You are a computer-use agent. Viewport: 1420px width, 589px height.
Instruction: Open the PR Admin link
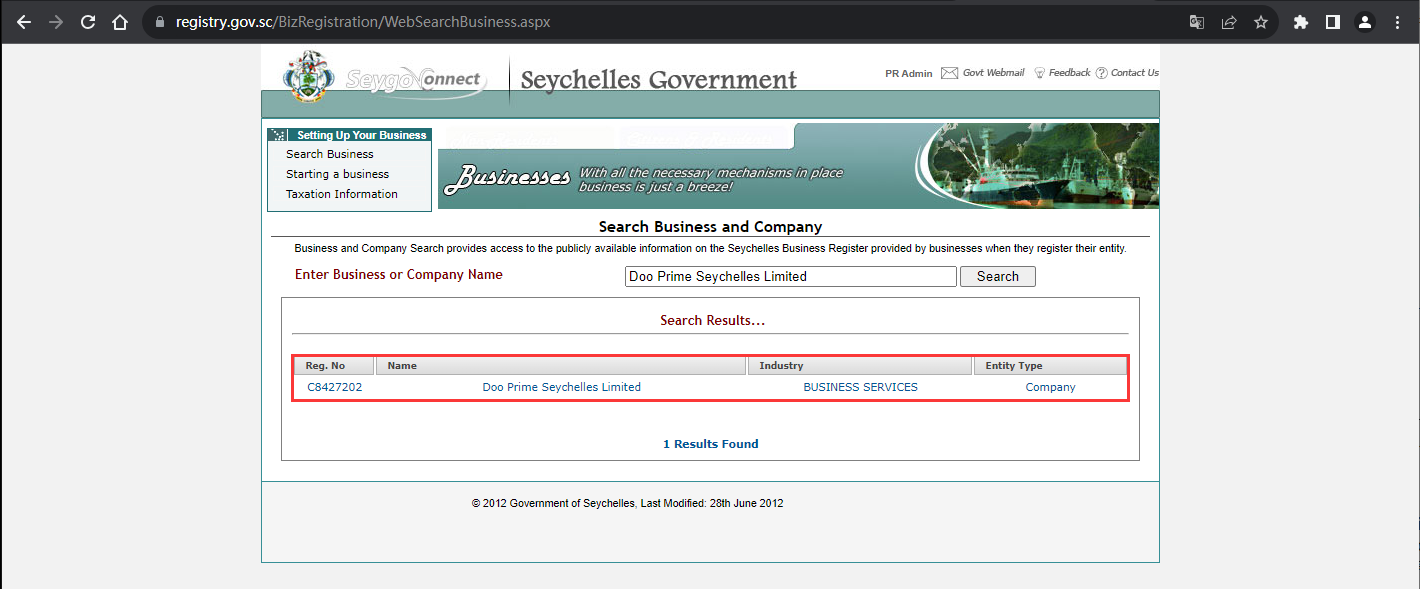click(x=908, y=73)
